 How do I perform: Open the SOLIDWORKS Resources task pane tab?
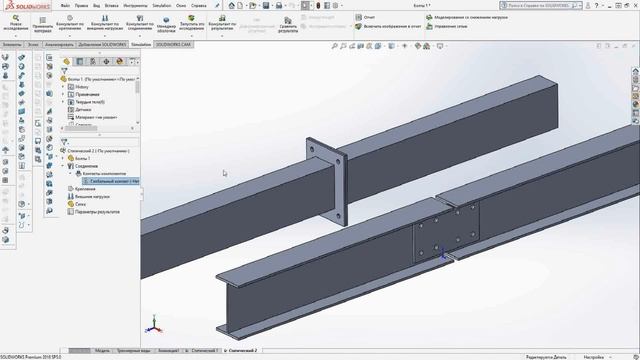pyautogui.click(x=636, y=71)
